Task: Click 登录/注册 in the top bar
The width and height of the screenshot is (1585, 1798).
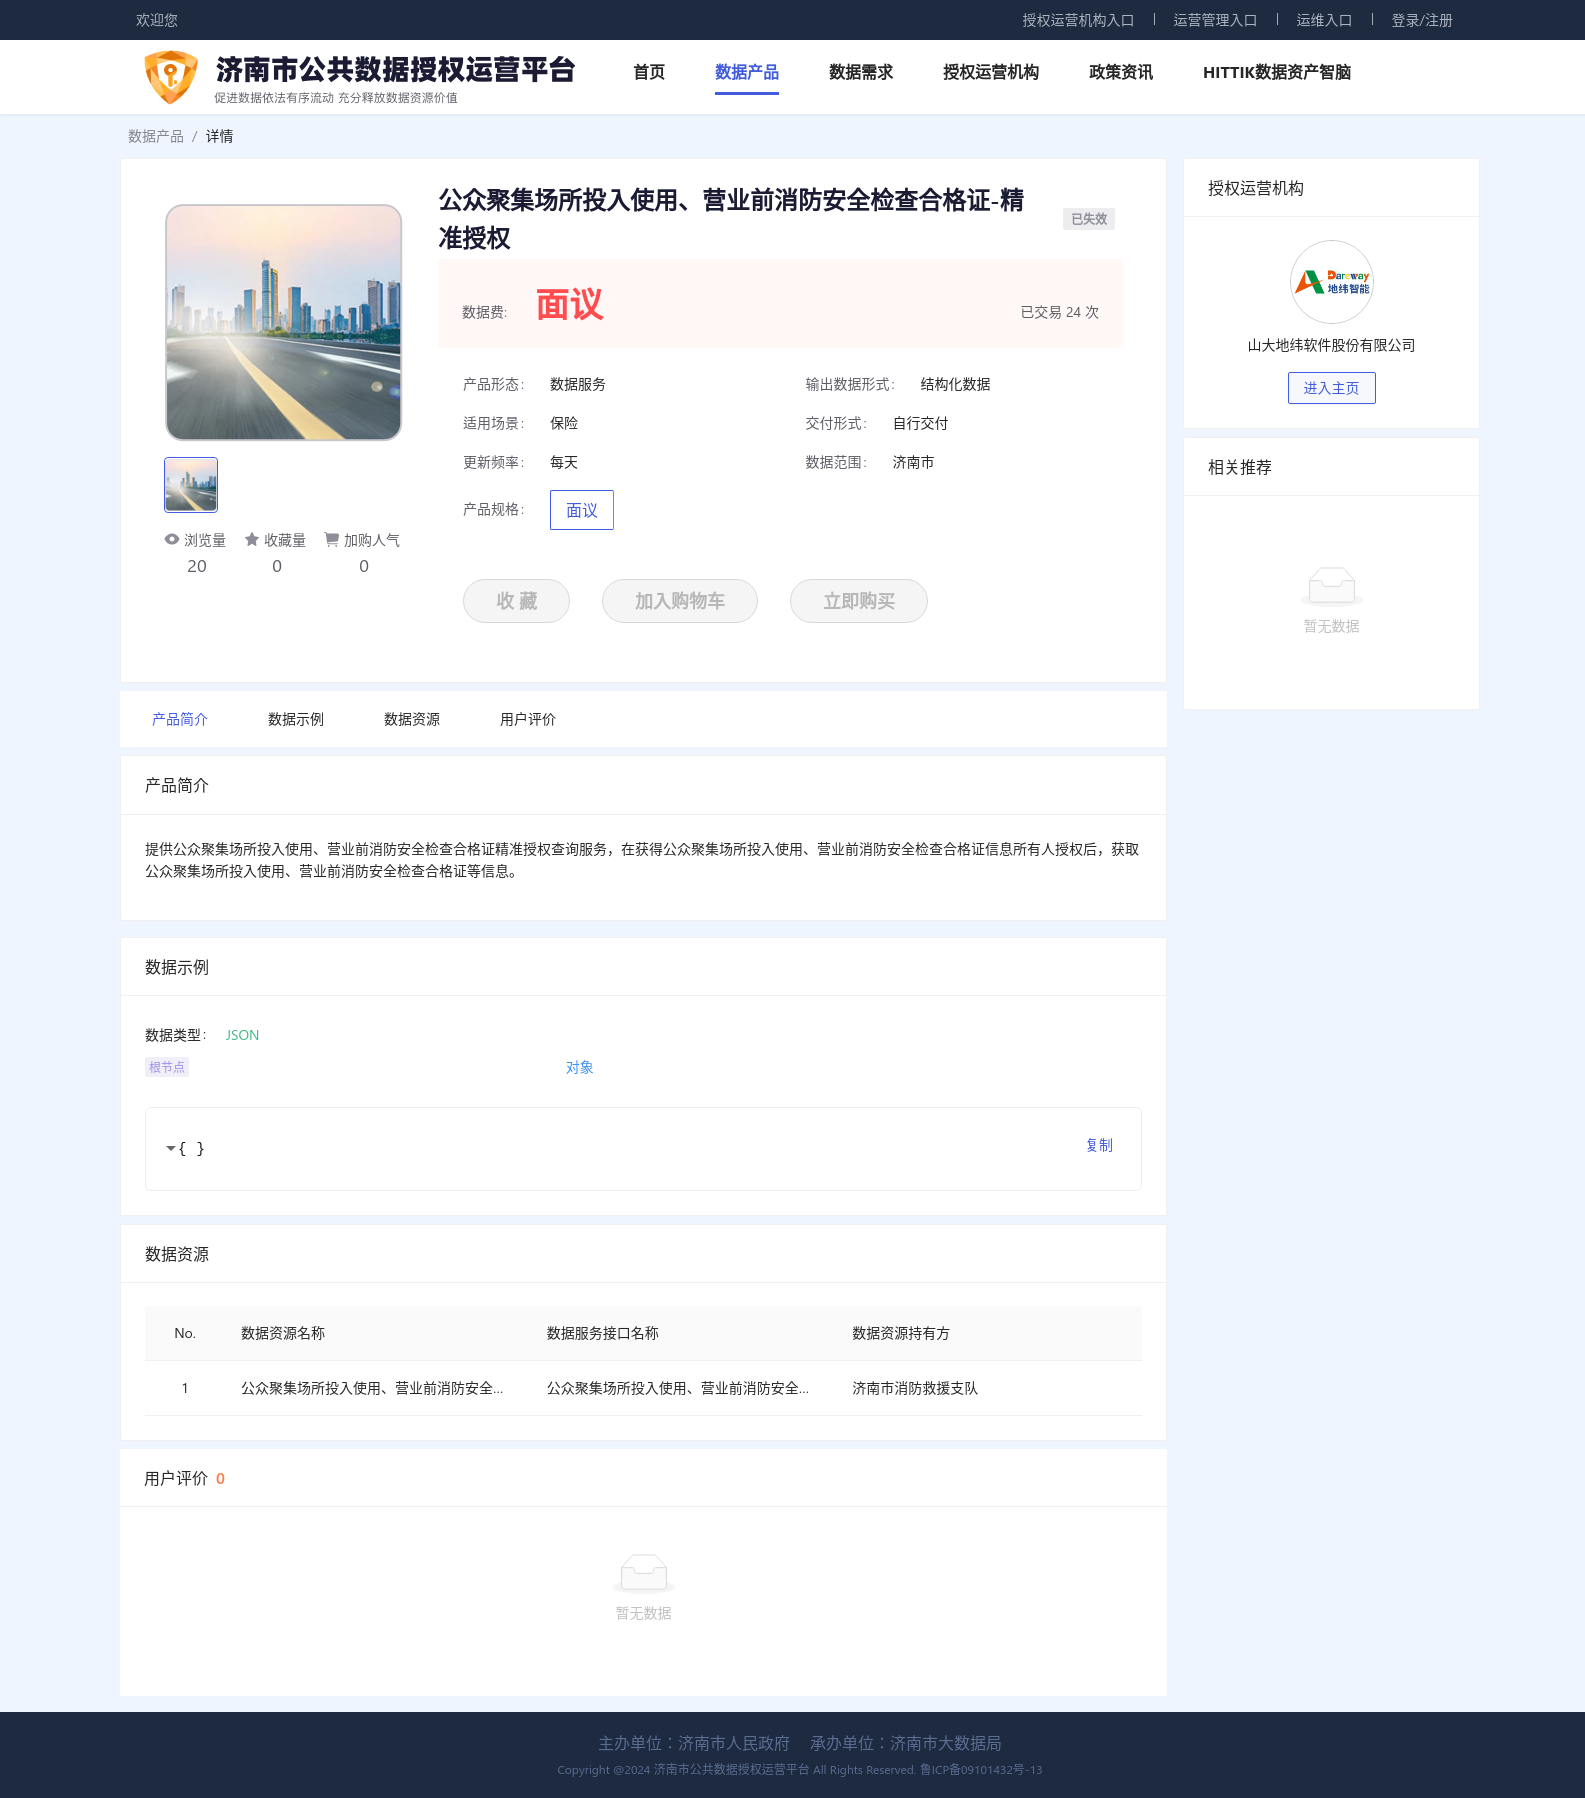Action: pos(1422,20)
